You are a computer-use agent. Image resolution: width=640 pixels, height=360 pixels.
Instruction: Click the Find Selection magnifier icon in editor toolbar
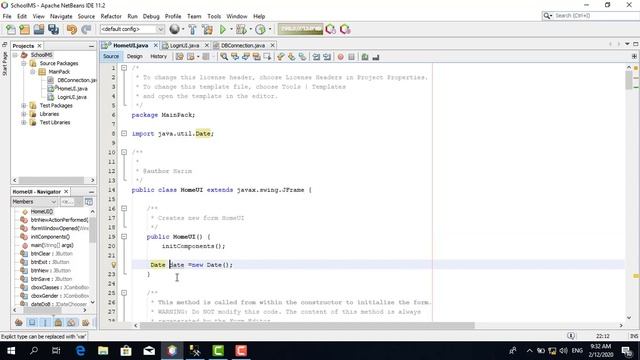click(x=224, y=57)
